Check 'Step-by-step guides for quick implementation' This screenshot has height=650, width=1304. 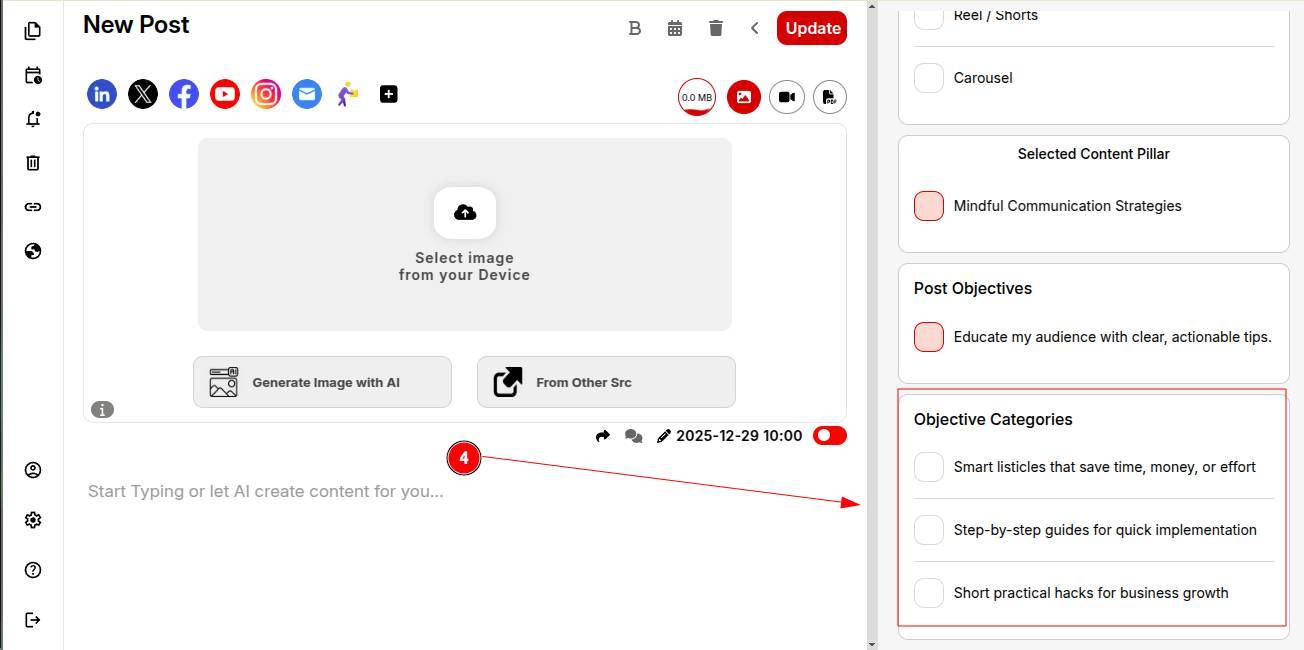[x=929, y=530]
